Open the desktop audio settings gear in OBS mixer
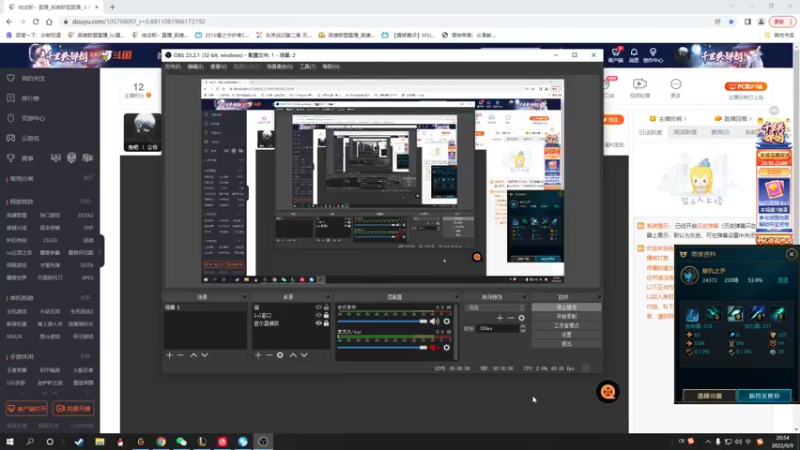 tap(446, 321)
